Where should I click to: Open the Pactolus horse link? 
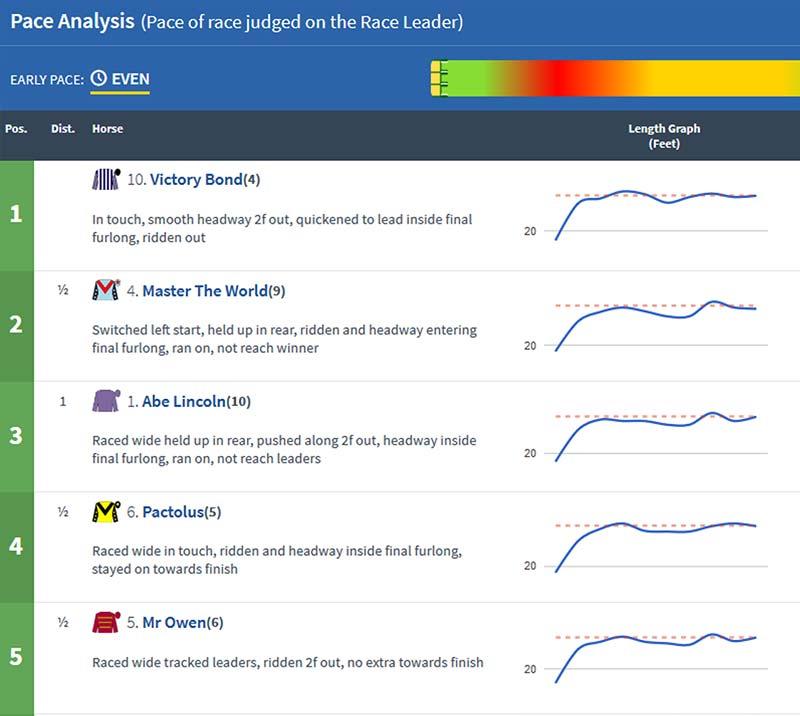(x=172, y=512)
